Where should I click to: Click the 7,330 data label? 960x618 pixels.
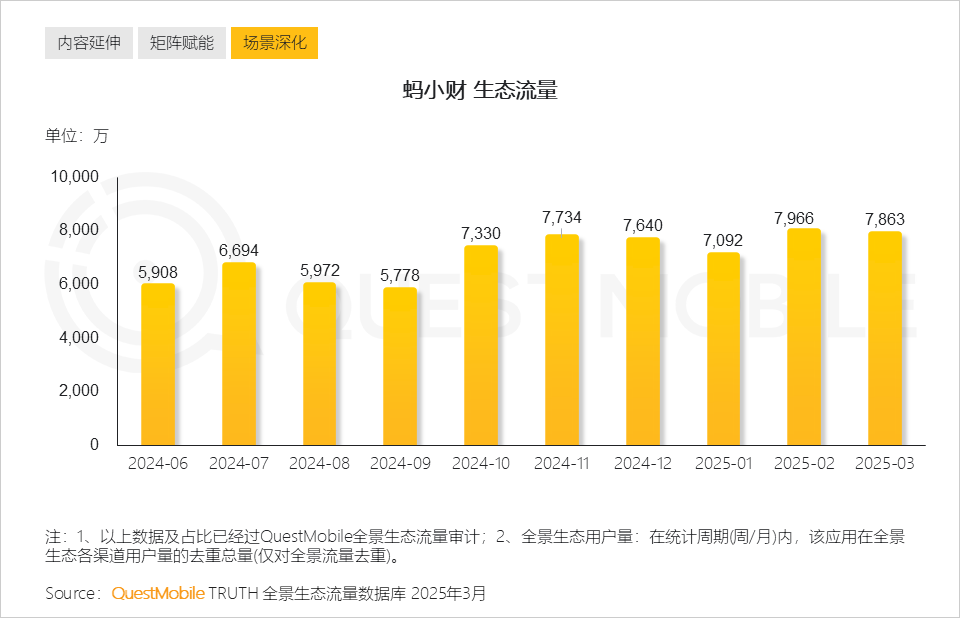[481, 233]
